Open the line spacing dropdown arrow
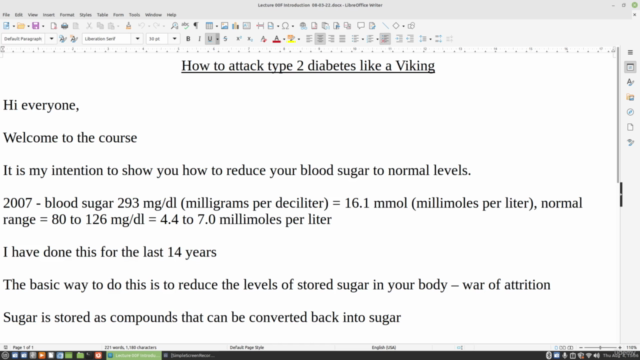The height and width of the screenshot is (360, 640). click(x=430, y=39)
